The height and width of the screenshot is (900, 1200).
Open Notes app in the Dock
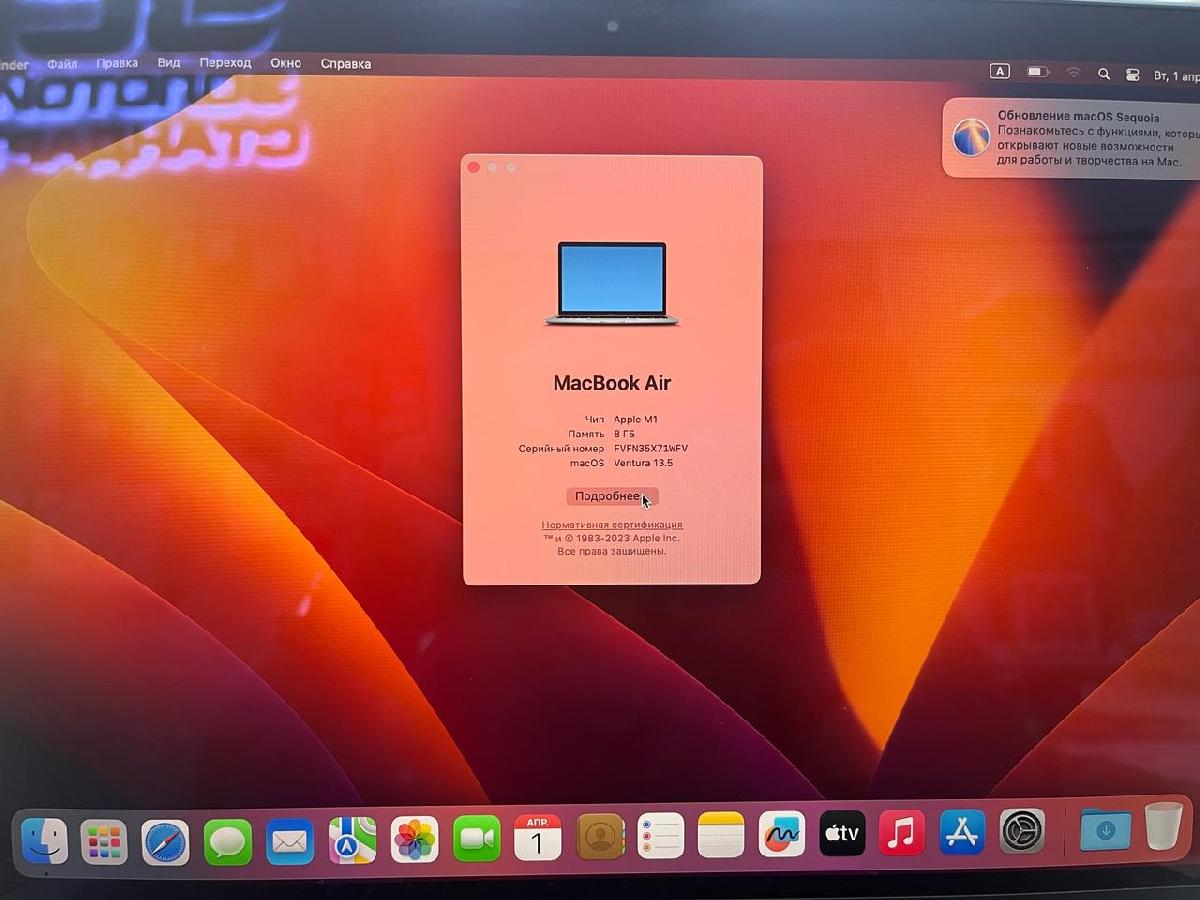[x=721, y=834]
